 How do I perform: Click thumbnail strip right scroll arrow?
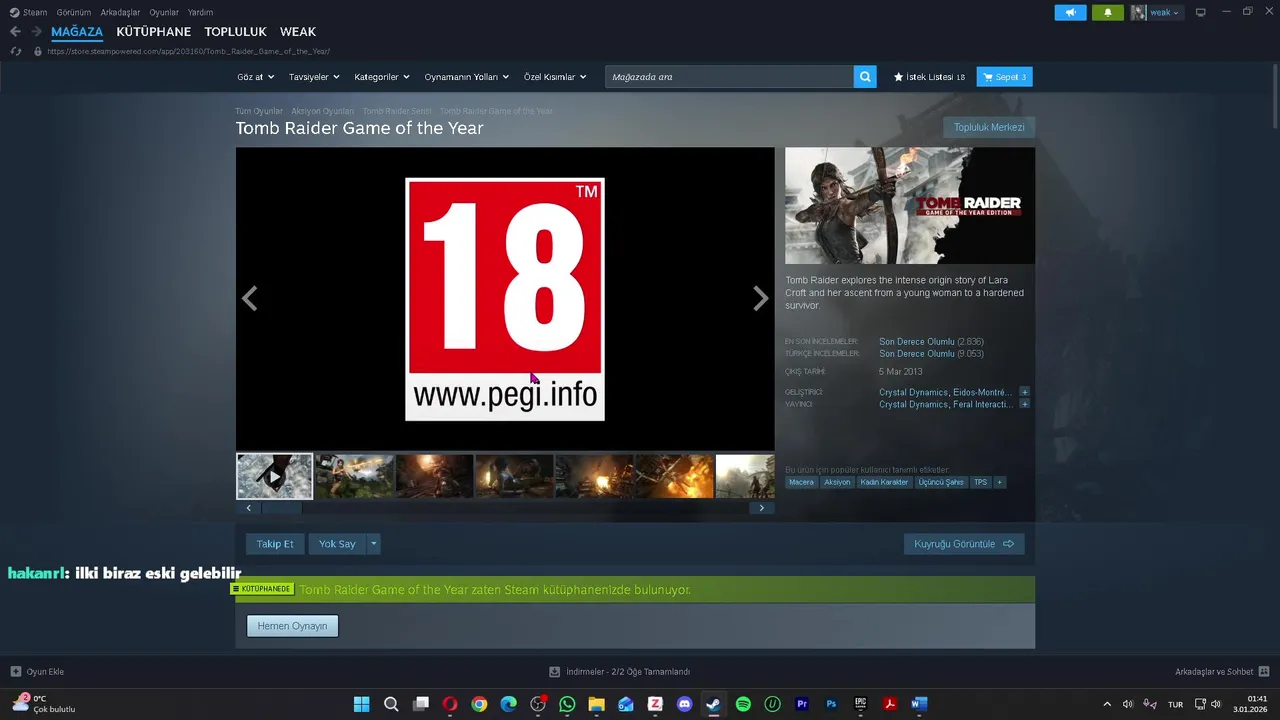point(761,508)
